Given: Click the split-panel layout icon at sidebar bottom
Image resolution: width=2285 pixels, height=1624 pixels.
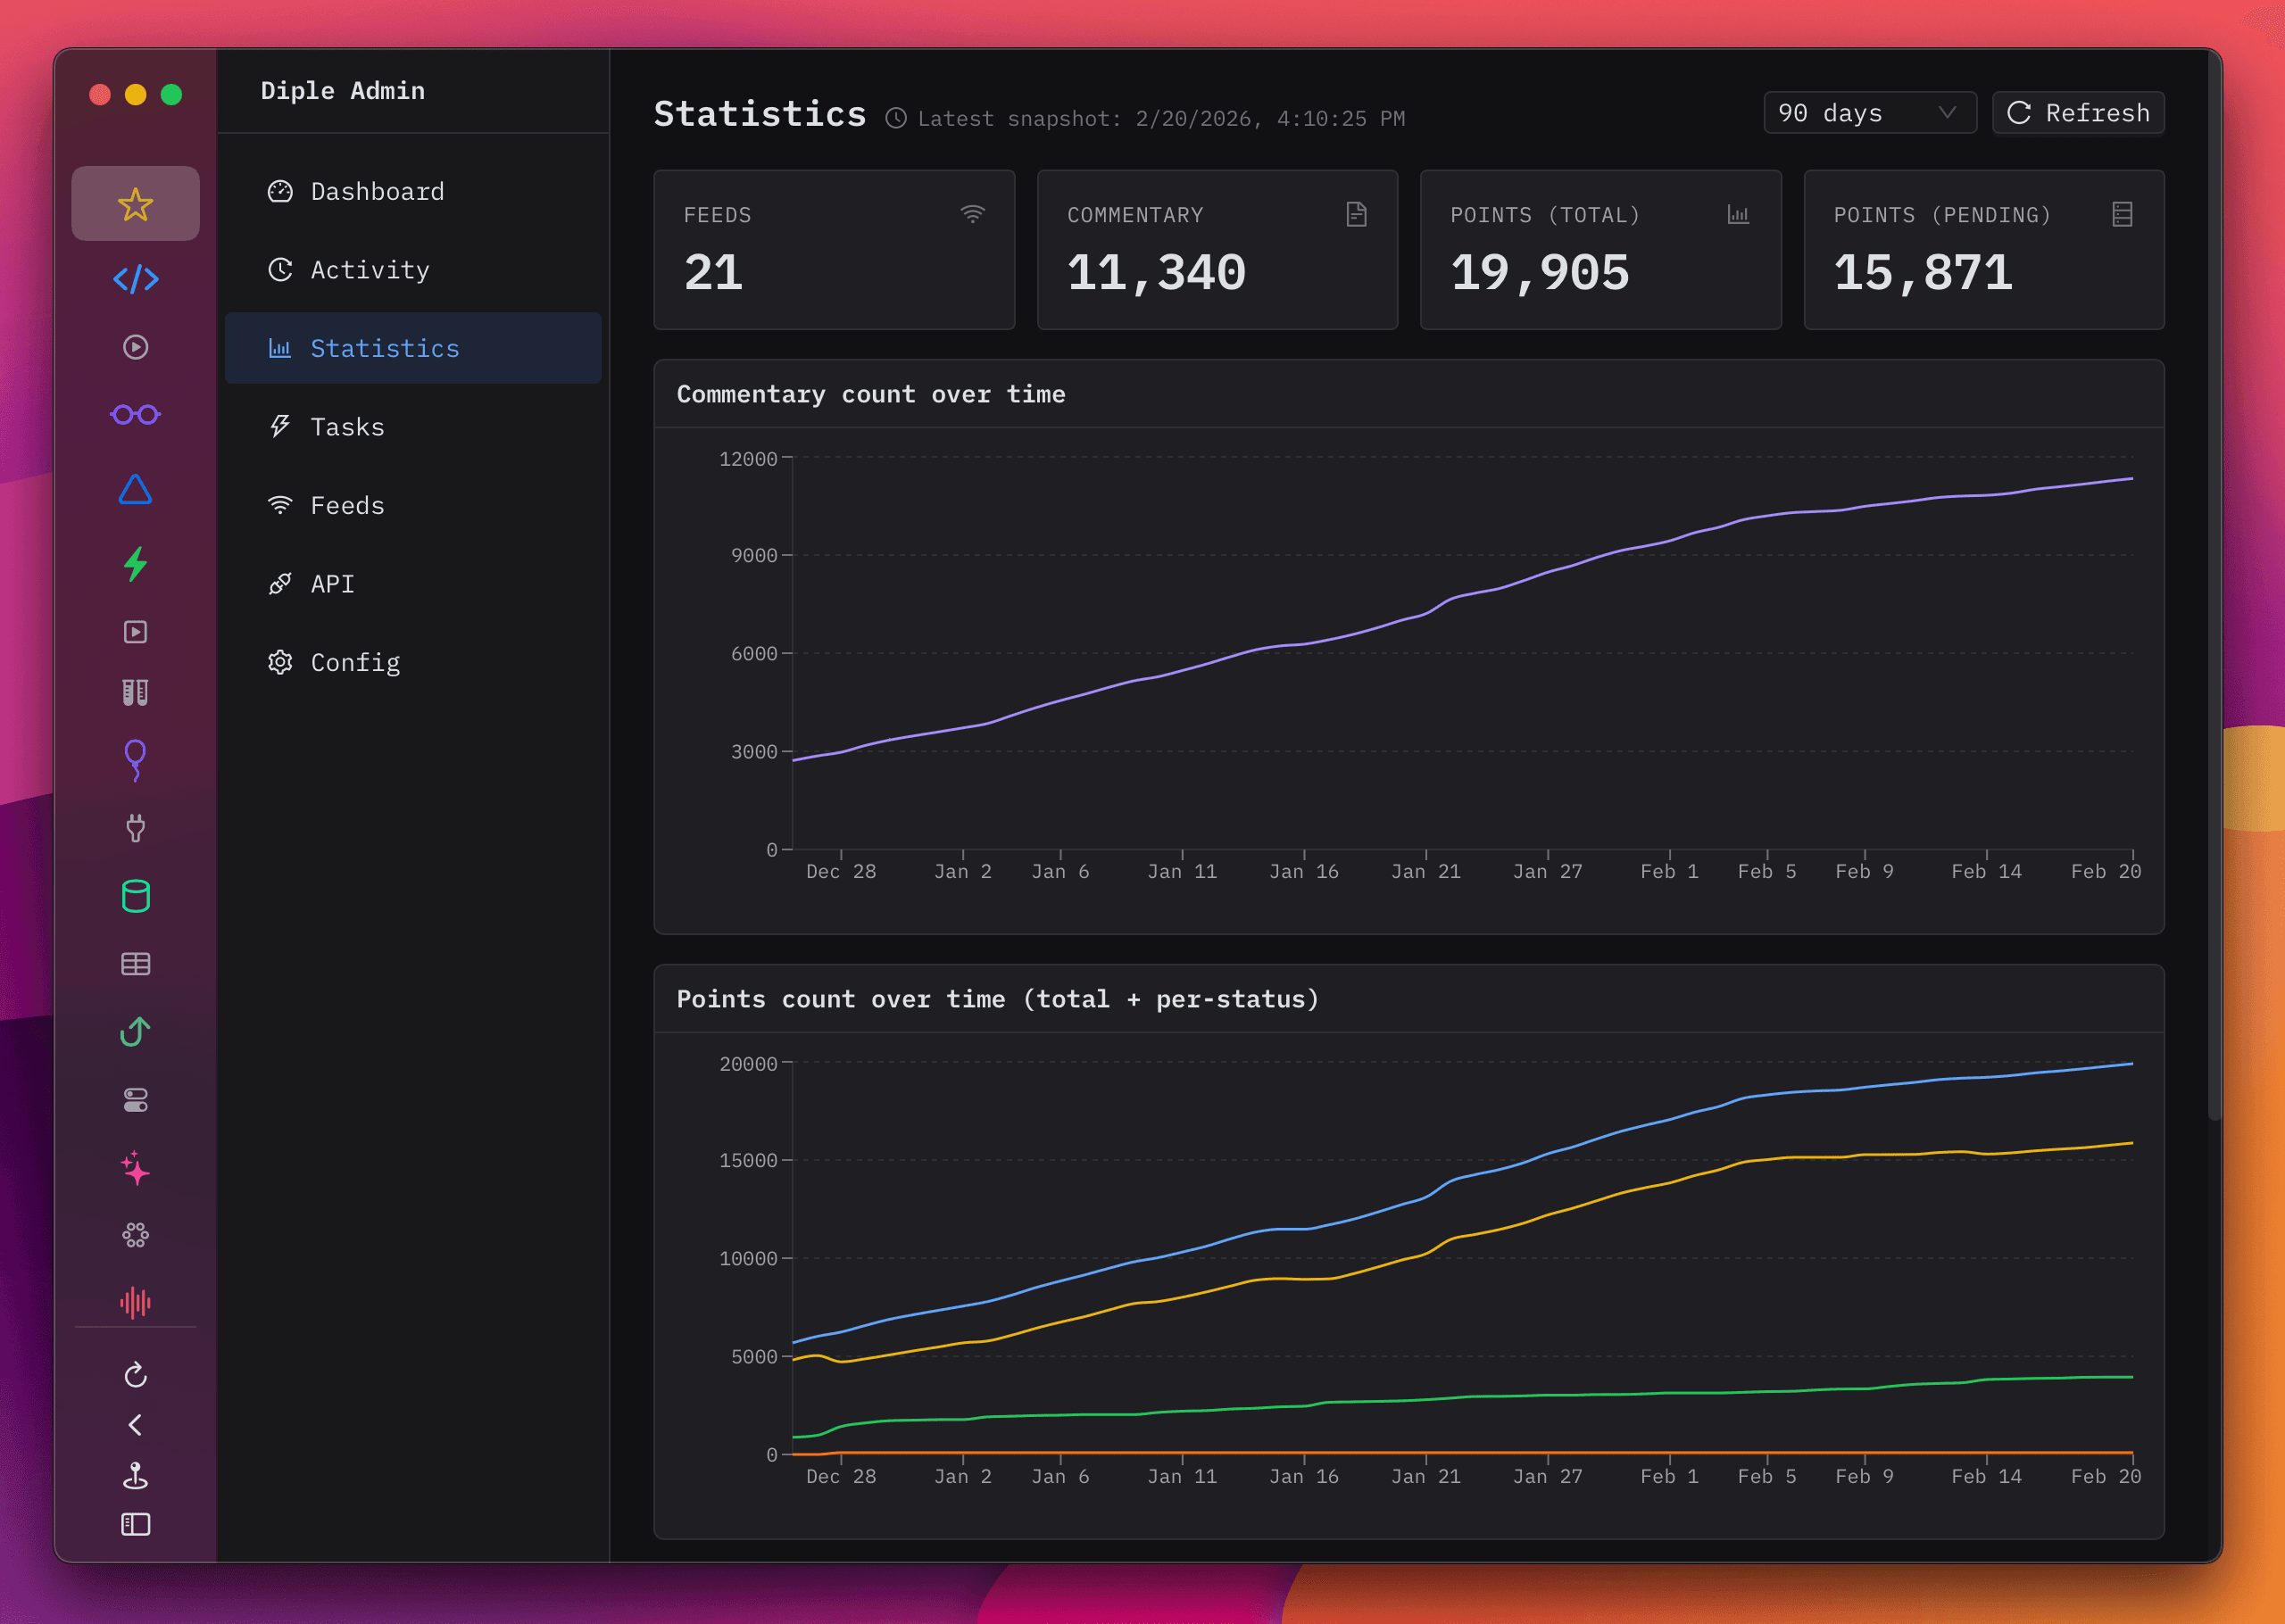Looking at the screenshot, I should [135, 1524].
